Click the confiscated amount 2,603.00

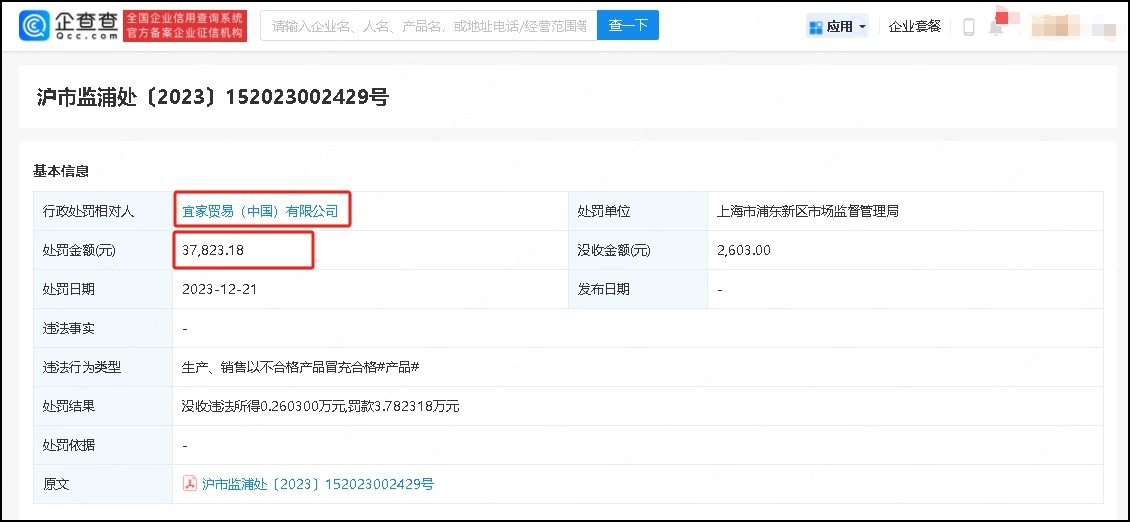pos(744,250)
